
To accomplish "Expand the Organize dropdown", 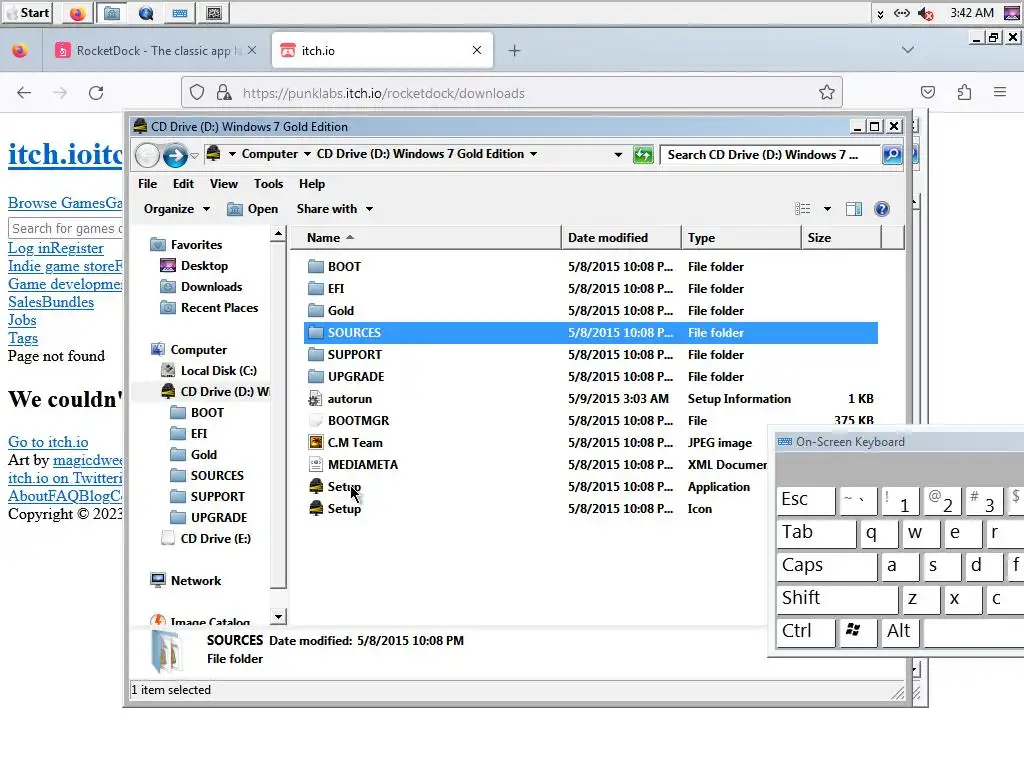I will 177,209.
